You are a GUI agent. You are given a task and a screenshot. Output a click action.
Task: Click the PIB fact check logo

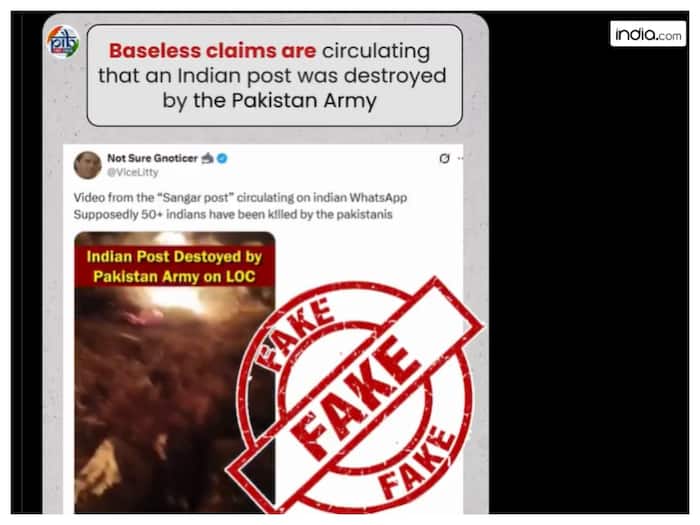pos(63,42)
